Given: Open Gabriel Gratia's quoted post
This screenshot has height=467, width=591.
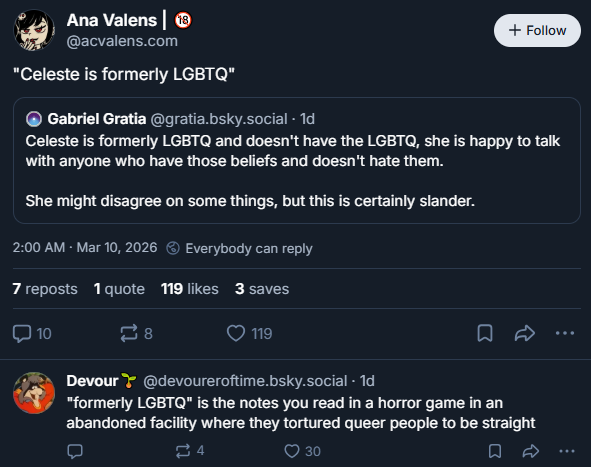Looking at the screenshot, I should coord(297,161).
